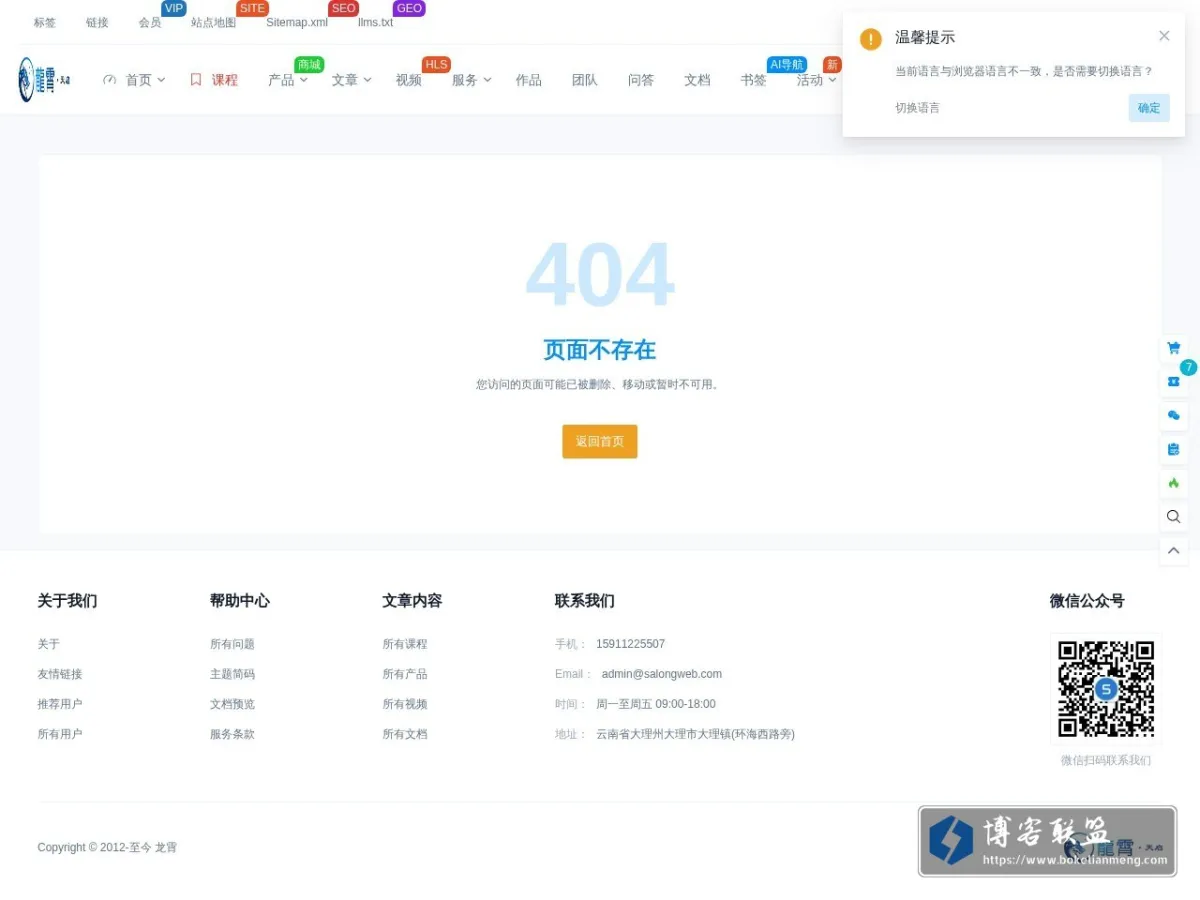
Task: Open the 课程 menu item
Action: pos(225,80)
